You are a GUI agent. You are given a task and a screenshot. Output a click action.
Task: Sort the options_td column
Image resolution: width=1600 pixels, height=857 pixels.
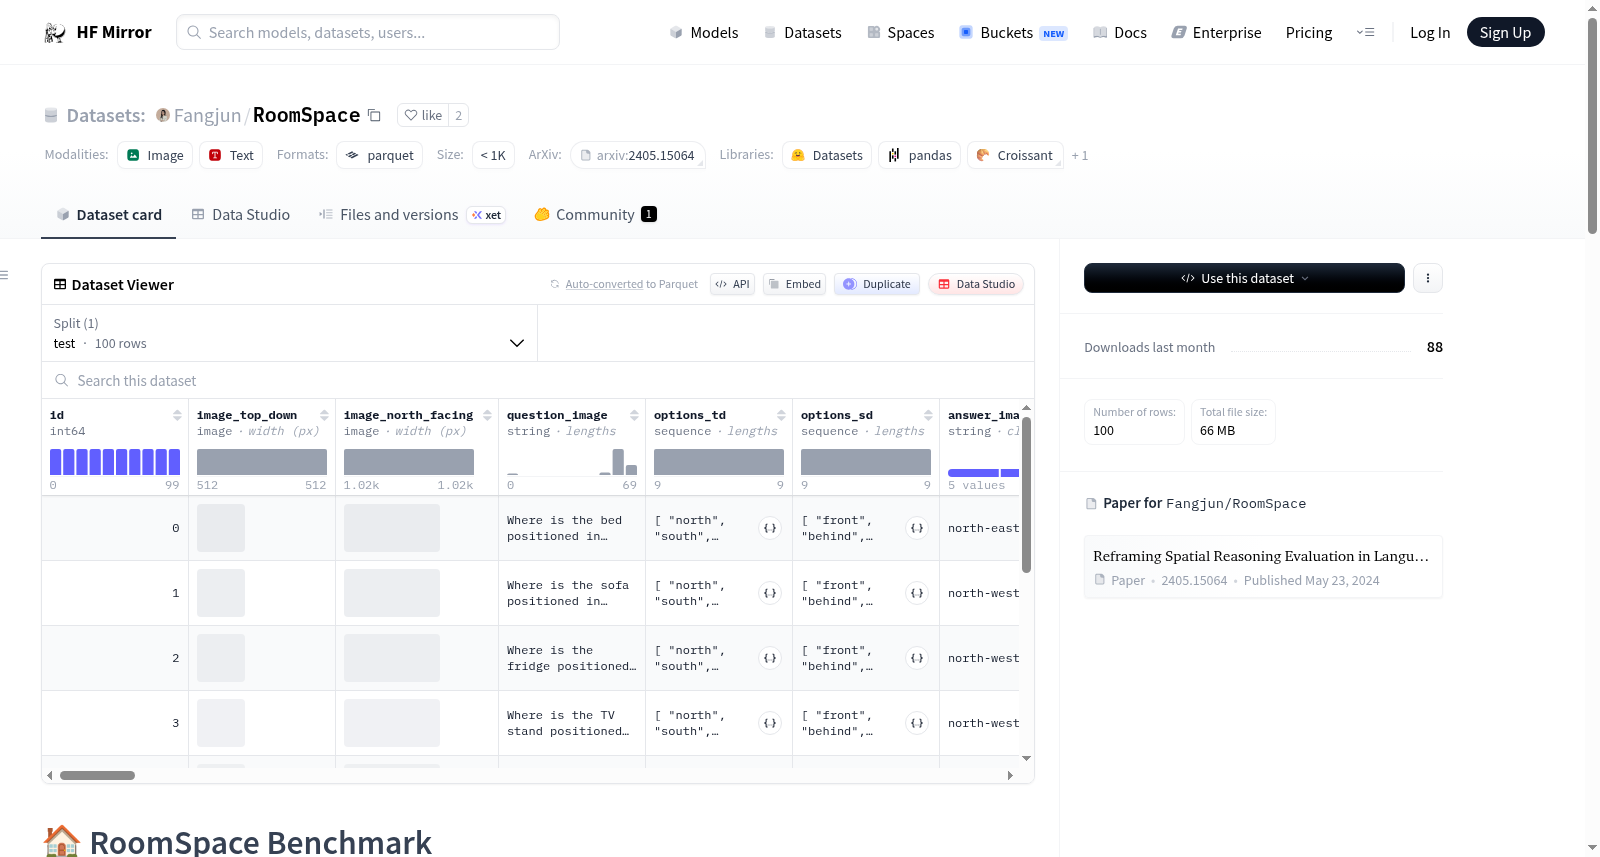[781, 415]
